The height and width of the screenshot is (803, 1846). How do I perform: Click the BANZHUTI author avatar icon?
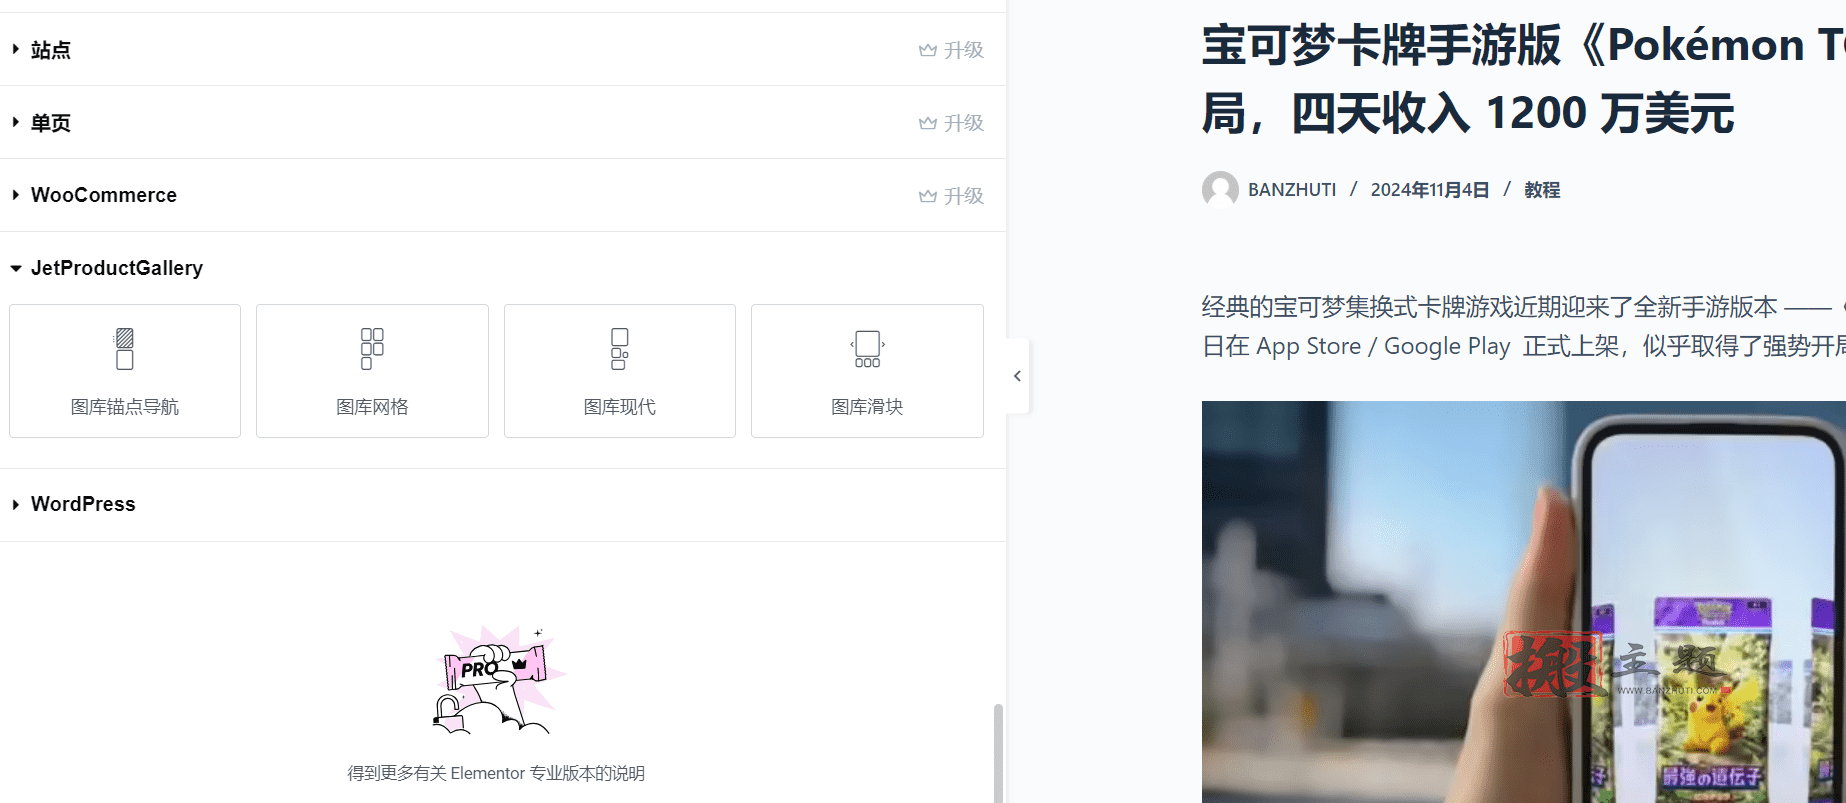[x=1220, y=189]
